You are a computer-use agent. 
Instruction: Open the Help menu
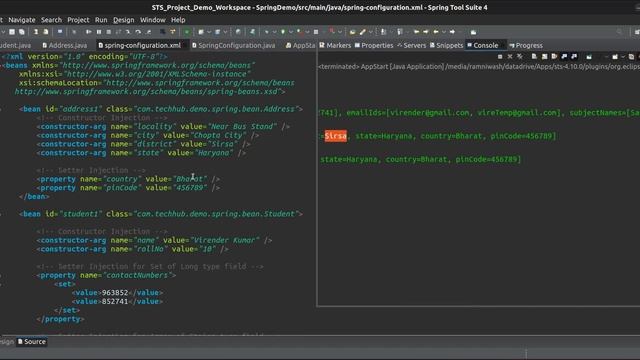coord(178,20)
